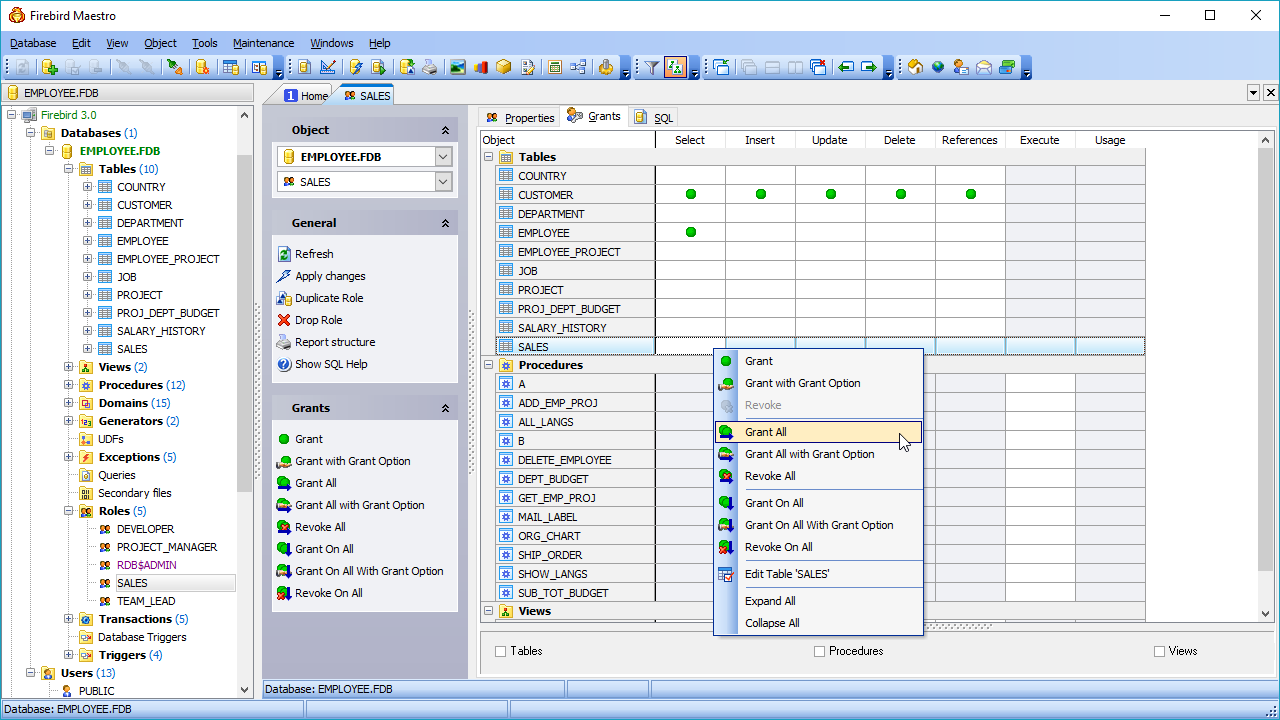Viewport: 1280px width, 720px height.
Task: Enable the Tables checkbox below the grid
Action: point(500,651)
